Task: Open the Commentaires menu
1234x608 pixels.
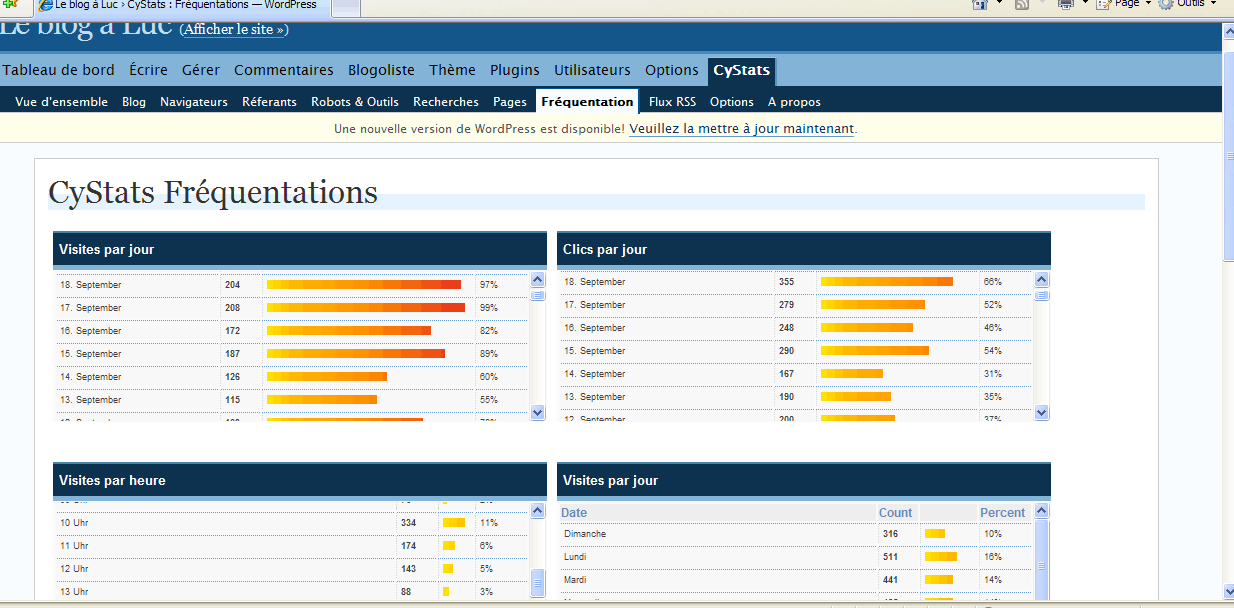Action: (284, 70)
